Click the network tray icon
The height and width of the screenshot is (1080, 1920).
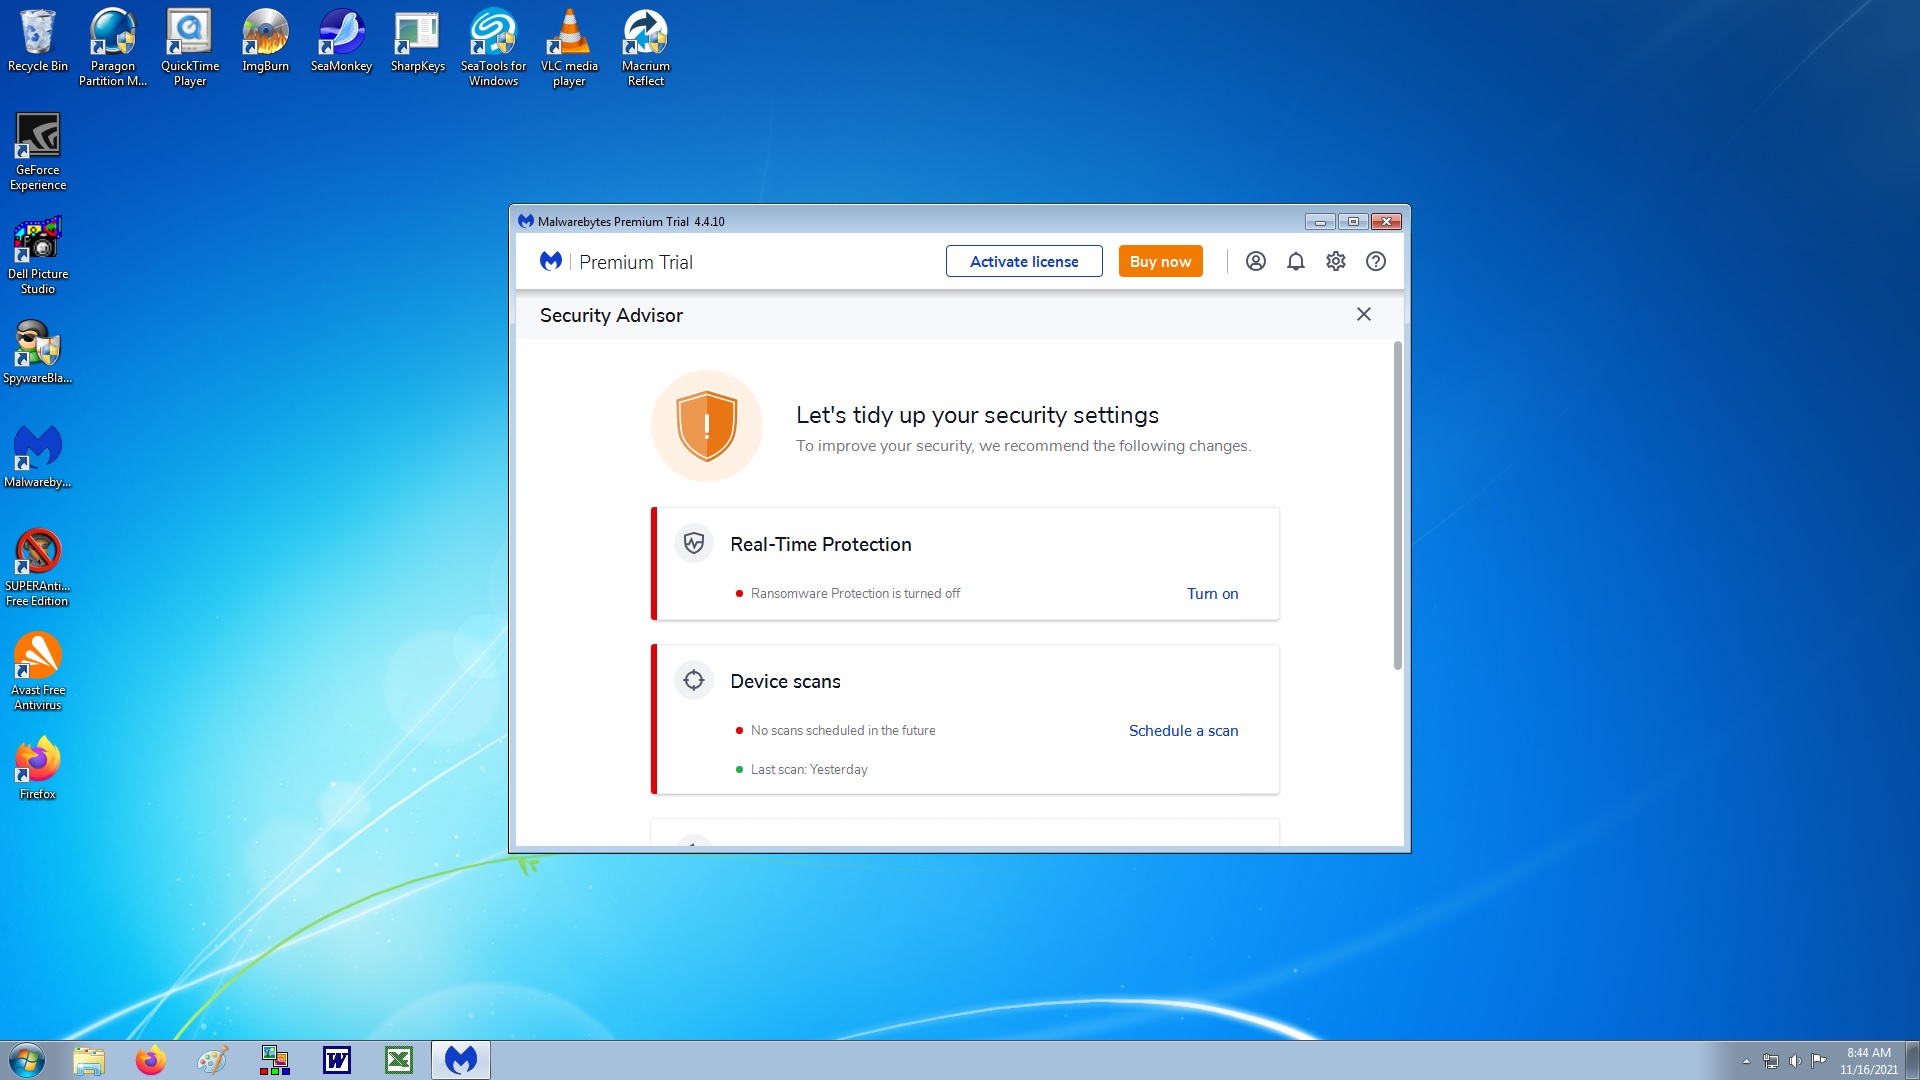pos(1771,1061)
